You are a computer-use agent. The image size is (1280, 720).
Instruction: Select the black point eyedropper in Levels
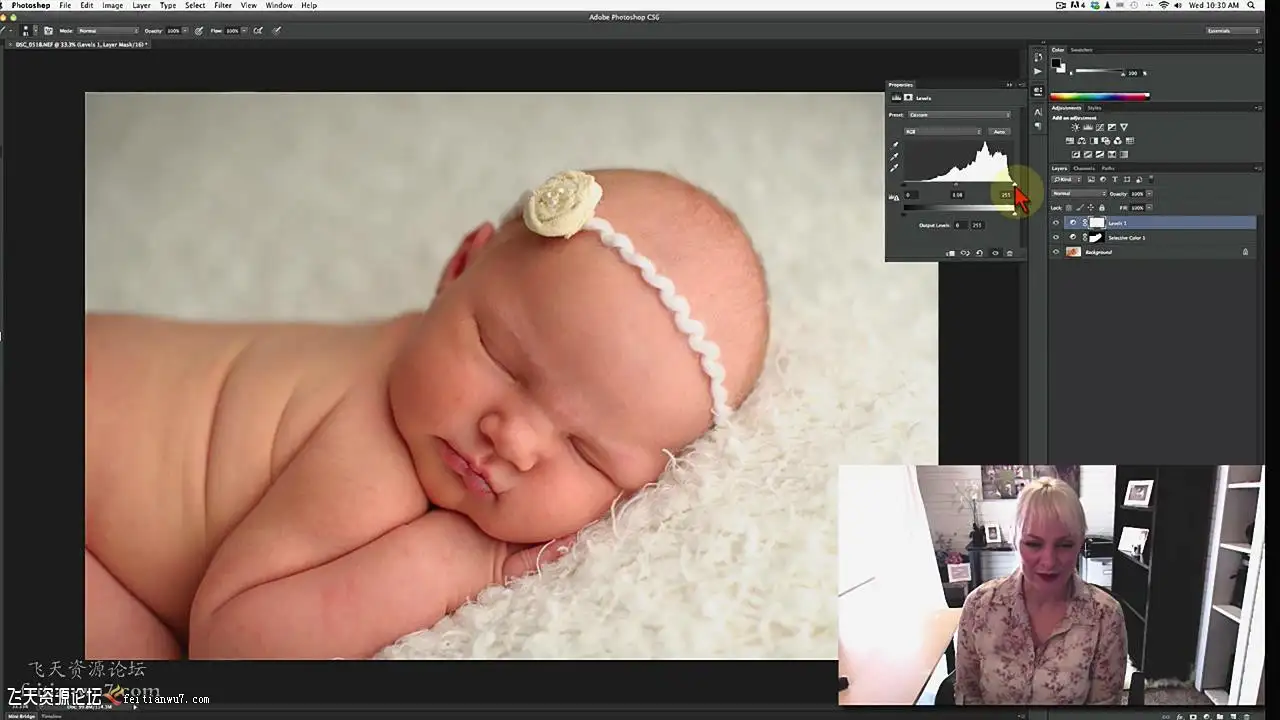pos(895,145)
